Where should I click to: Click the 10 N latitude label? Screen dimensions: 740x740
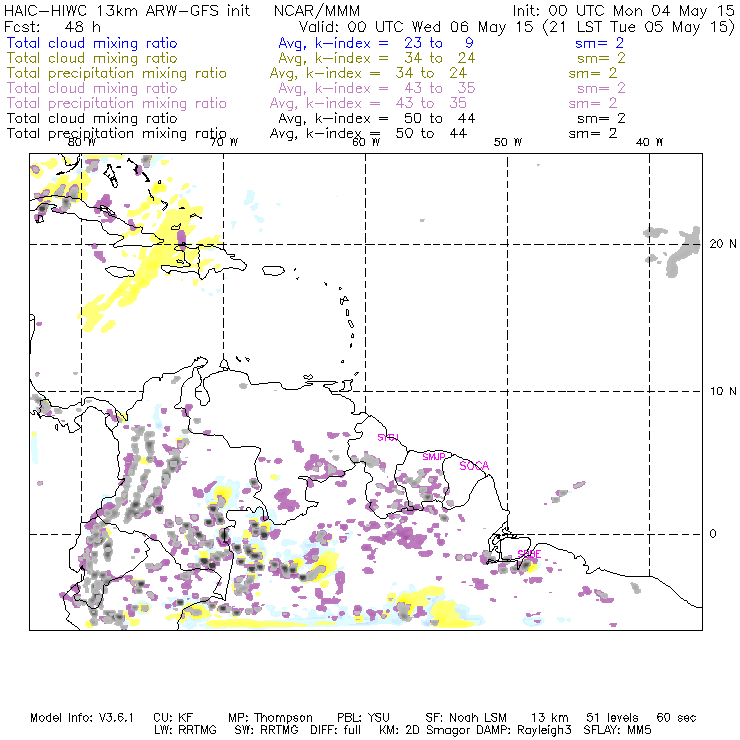pos(723,391)
